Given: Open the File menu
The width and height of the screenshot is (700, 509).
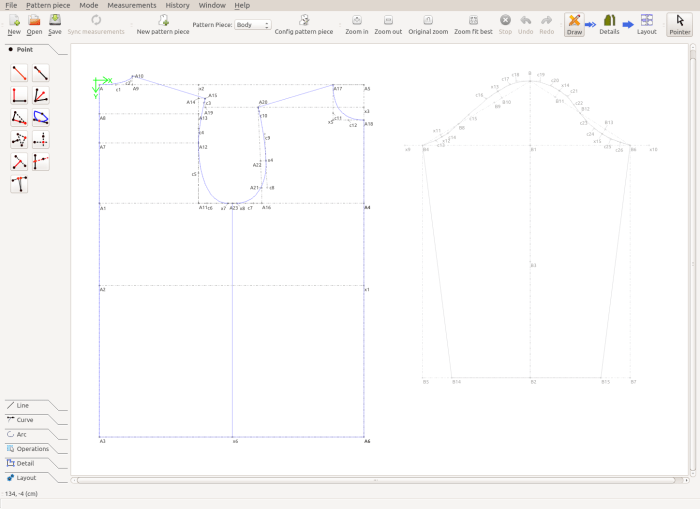Looking at the screenshot, I should point(11,5).
